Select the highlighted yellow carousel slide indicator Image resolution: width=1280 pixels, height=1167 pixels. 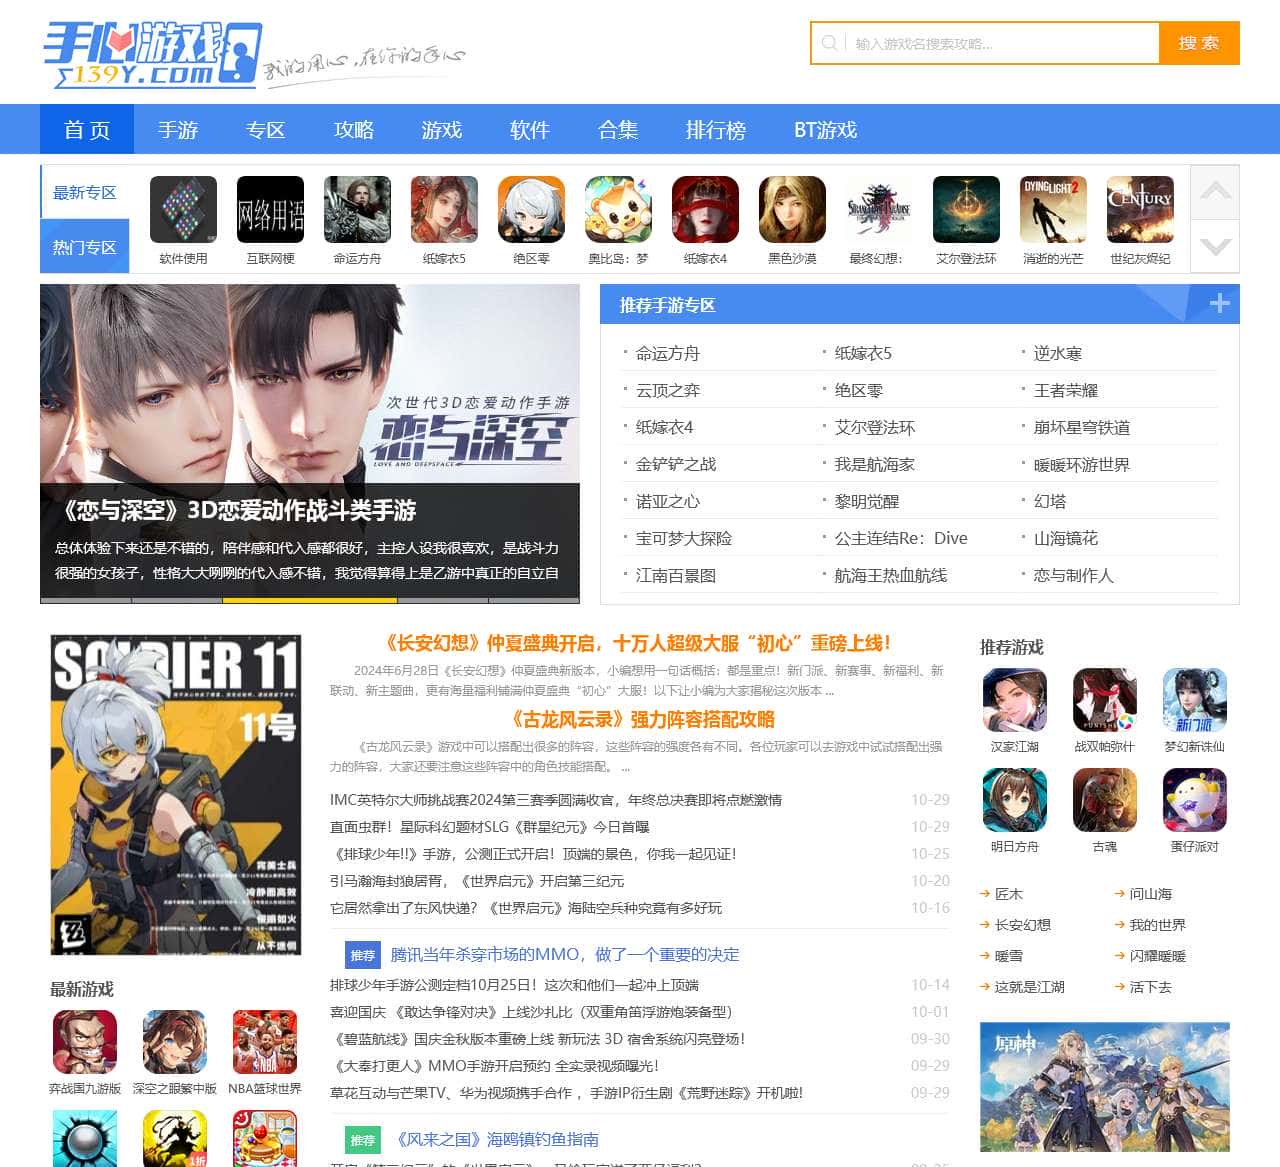click(x=310, y=600)
